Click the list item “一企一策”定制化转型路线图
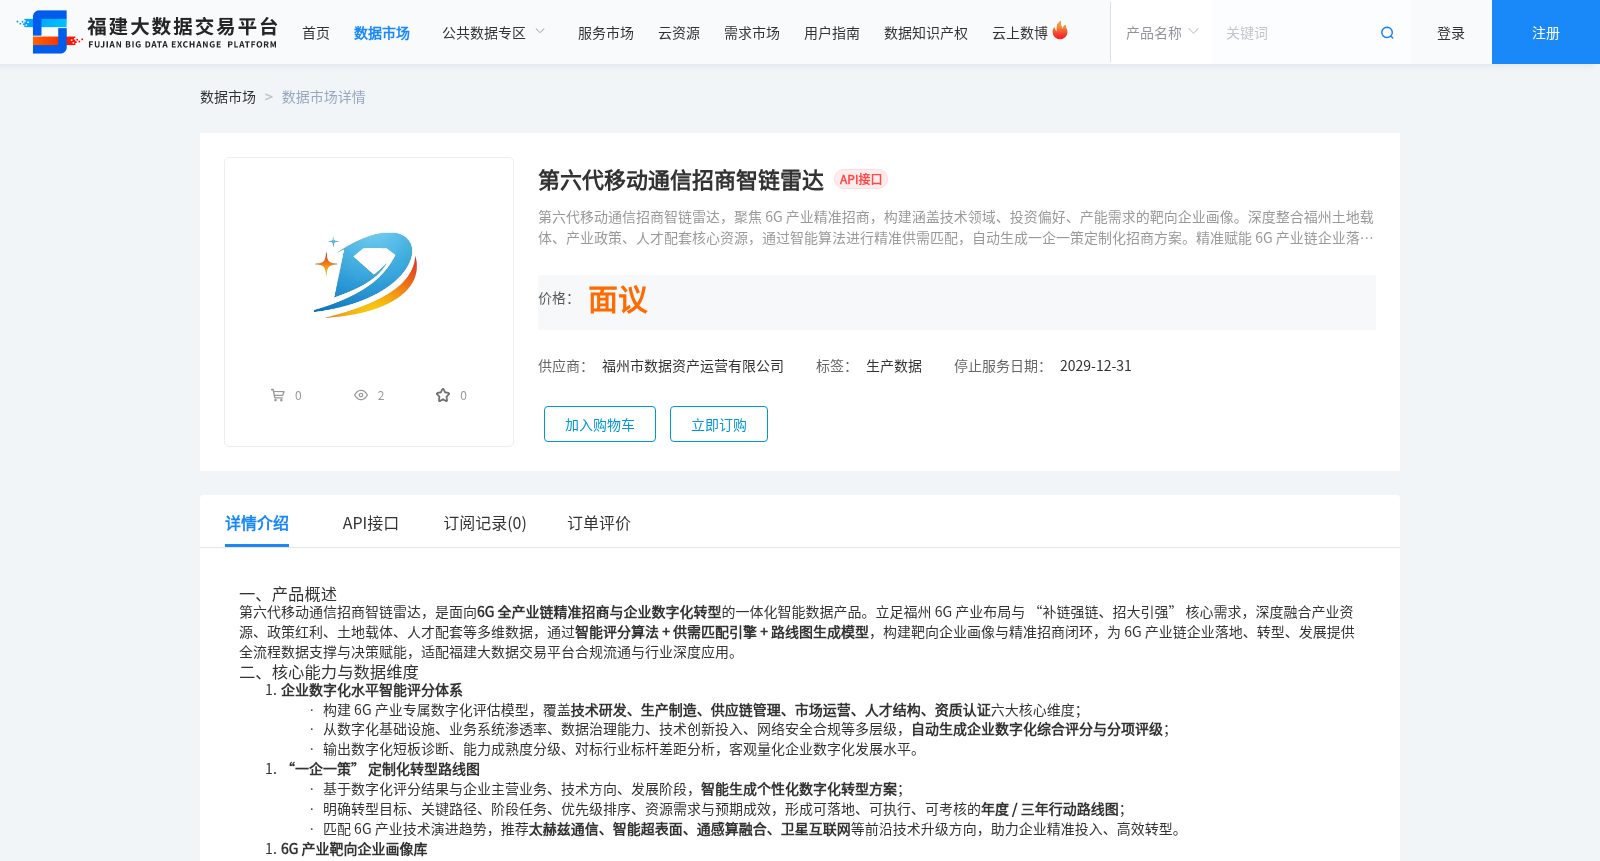This screenshot has width=1600, height=861. 384,769
